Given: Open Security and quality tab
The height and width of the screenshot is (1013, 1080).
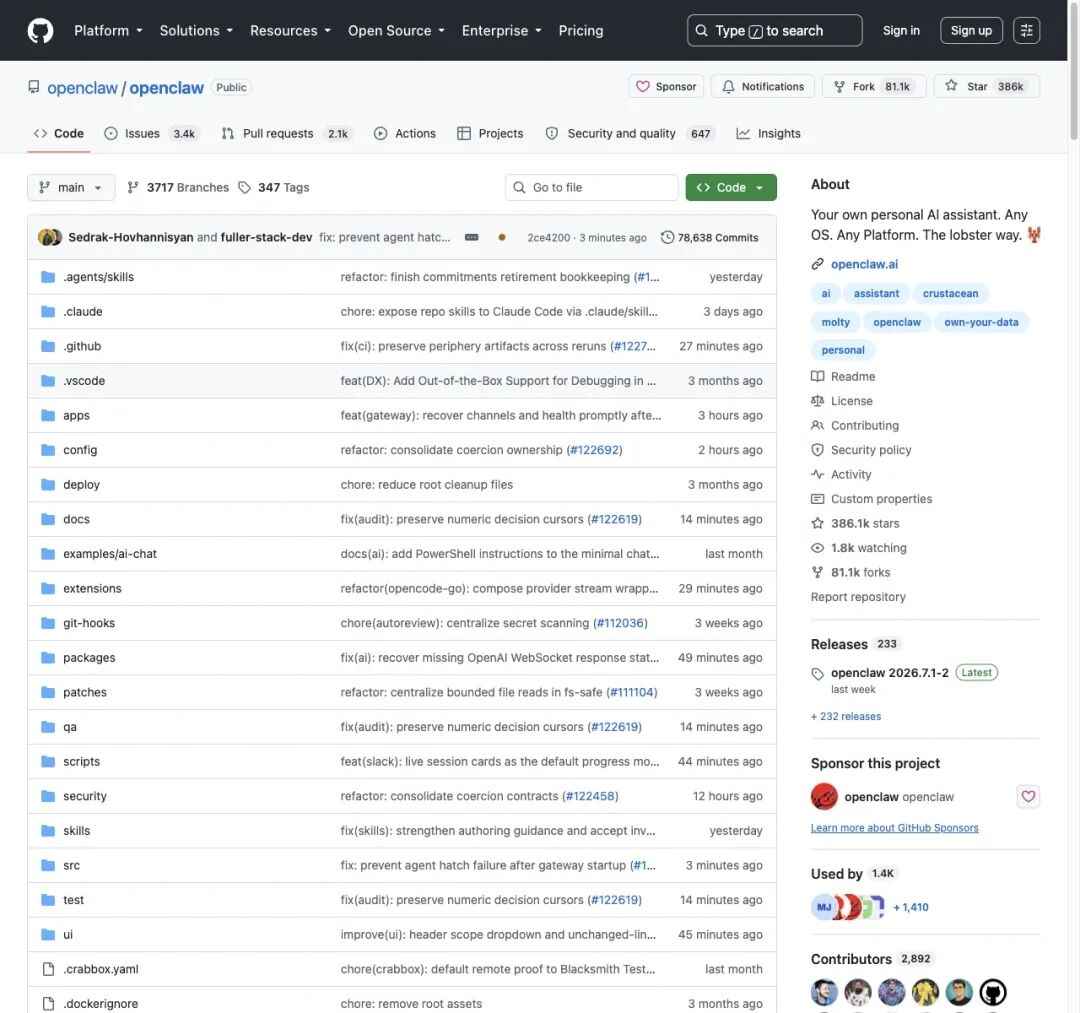Looking at the screenshot, I should (630, 134).
